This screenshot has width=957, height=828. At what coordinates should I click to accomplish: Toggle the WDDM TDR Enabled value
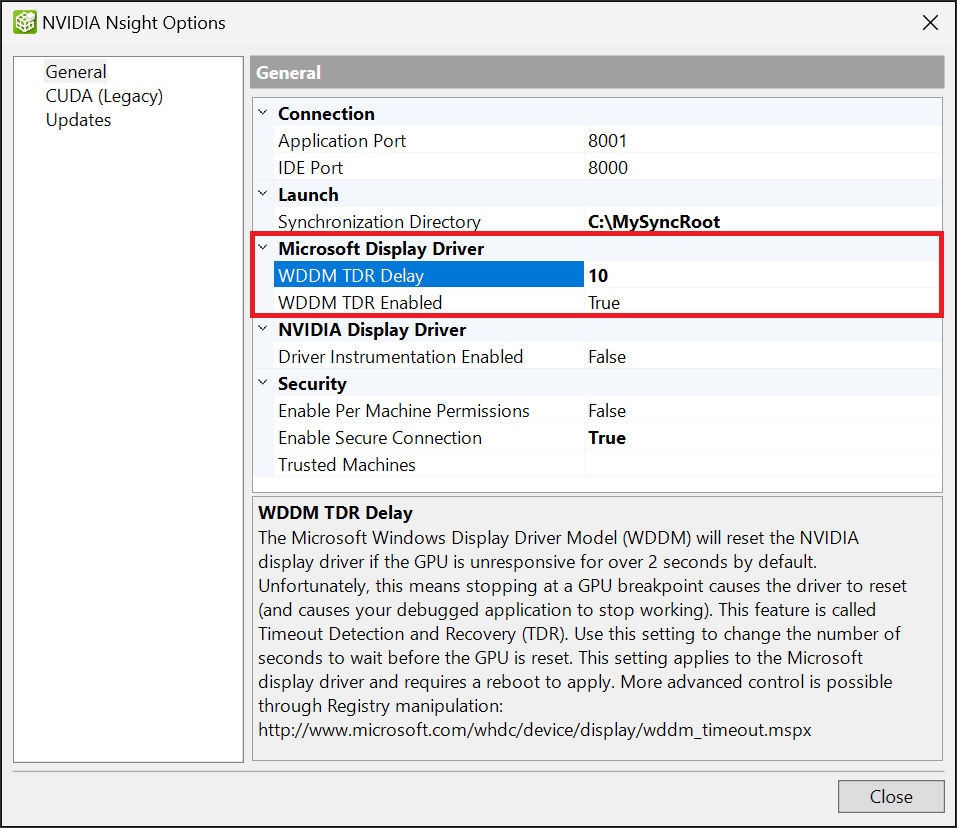coord(760,303)
